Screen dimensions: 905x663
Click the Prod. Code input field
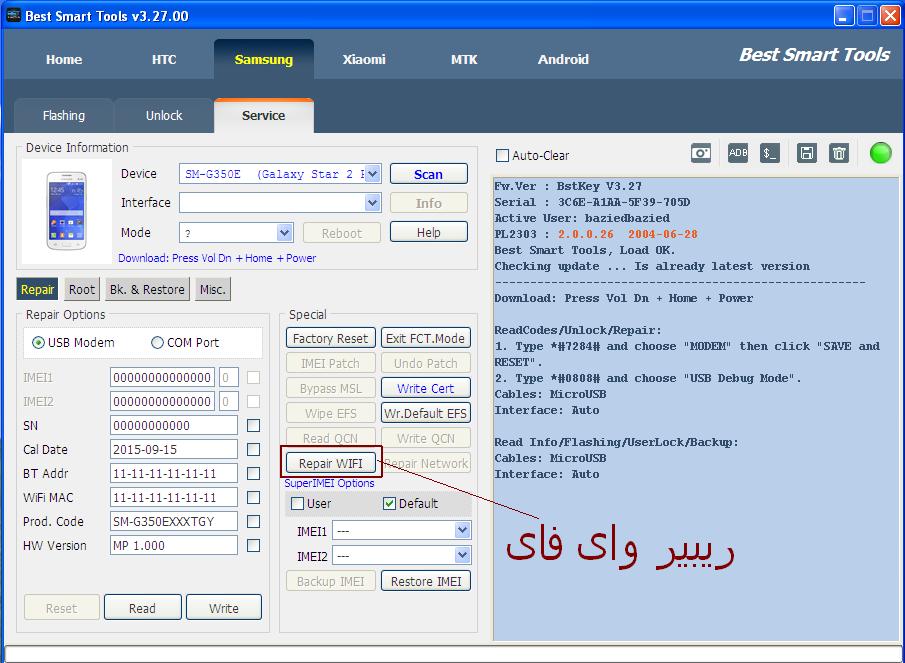tap(174, 522)
